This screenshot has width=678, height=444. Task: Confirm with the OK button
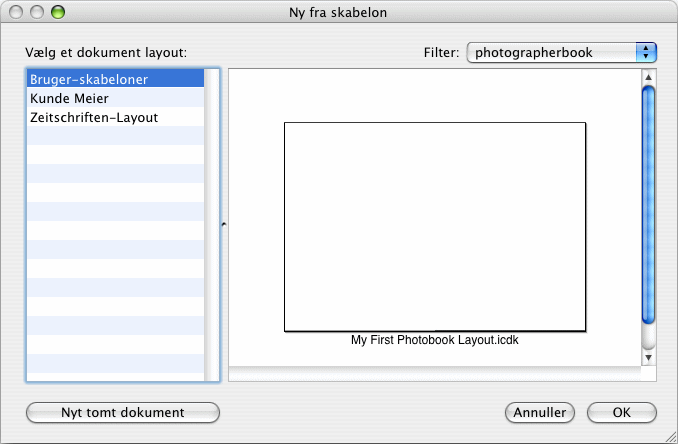[622, 412]
